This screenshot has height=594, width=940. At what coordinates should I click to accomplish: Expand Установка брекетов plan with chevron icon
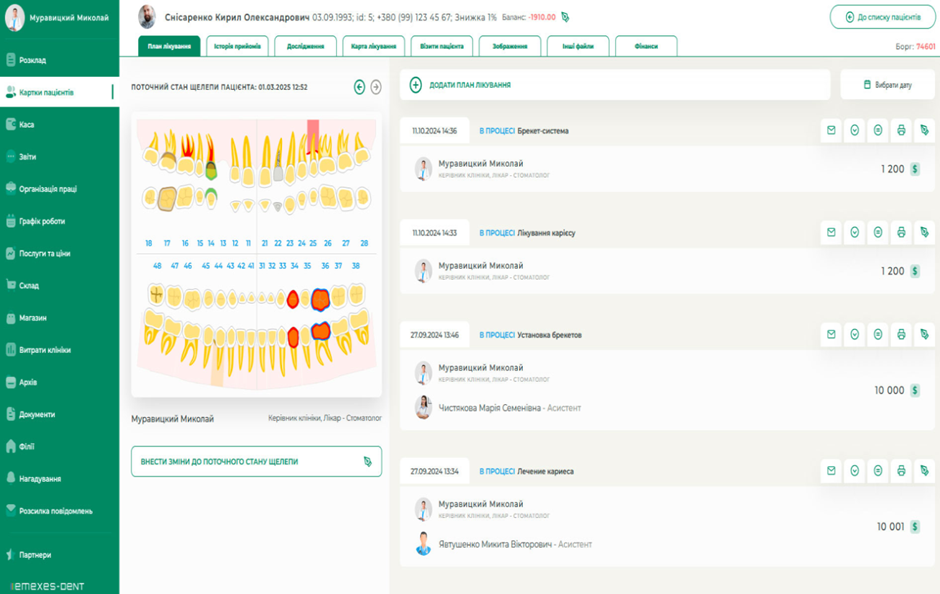[855, 335]
